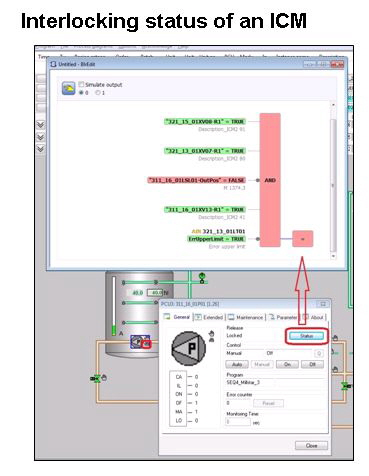Click the Status button in faceplate

point(306,336)
